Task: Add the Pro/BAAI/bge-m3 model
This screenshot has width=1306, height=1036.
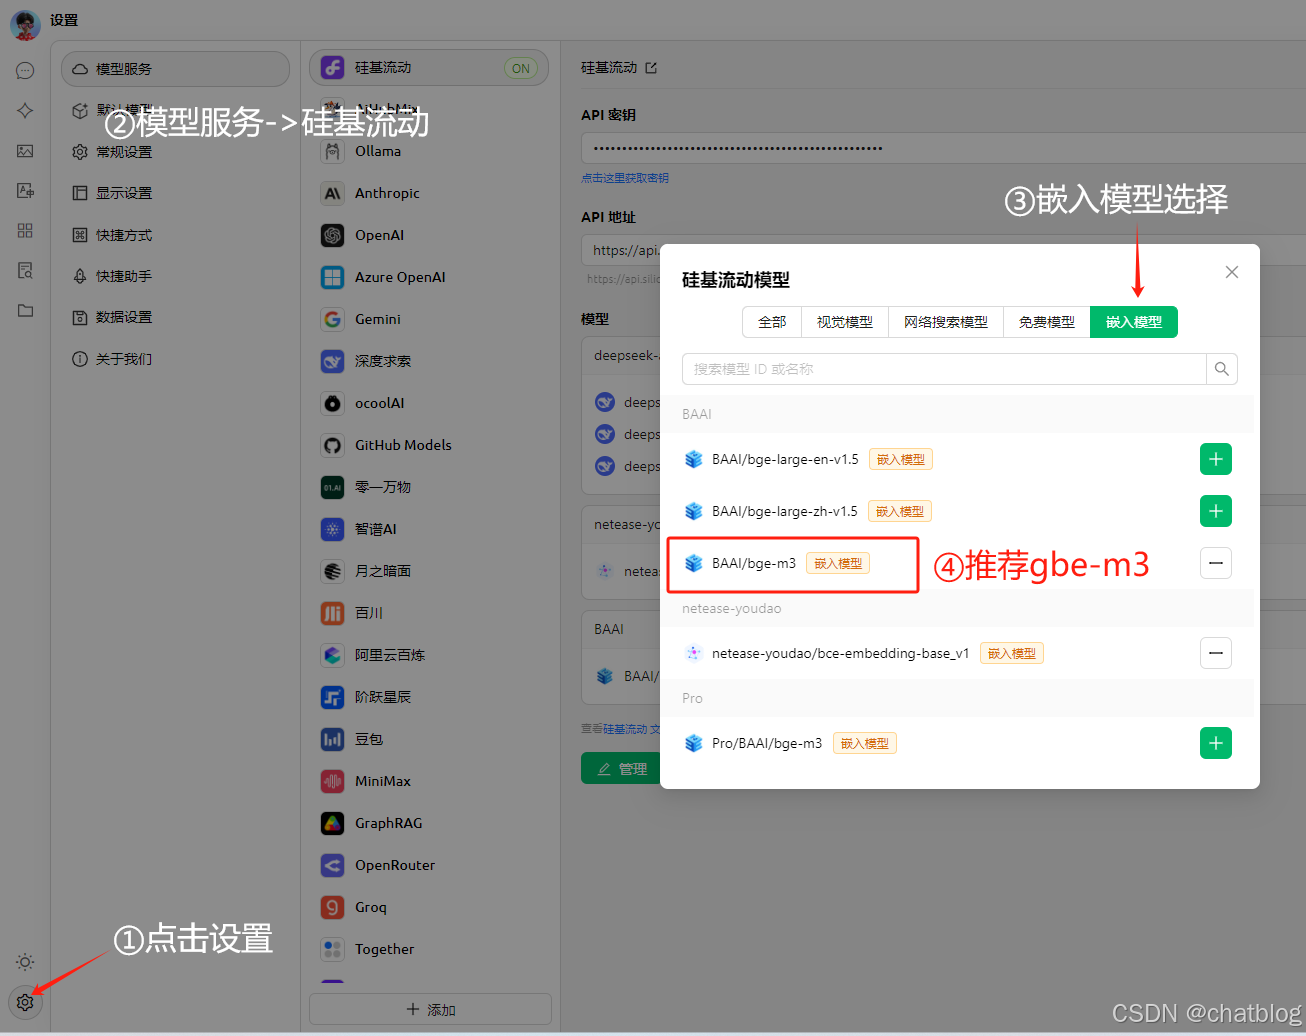Action: click(x=1216, y=743)
